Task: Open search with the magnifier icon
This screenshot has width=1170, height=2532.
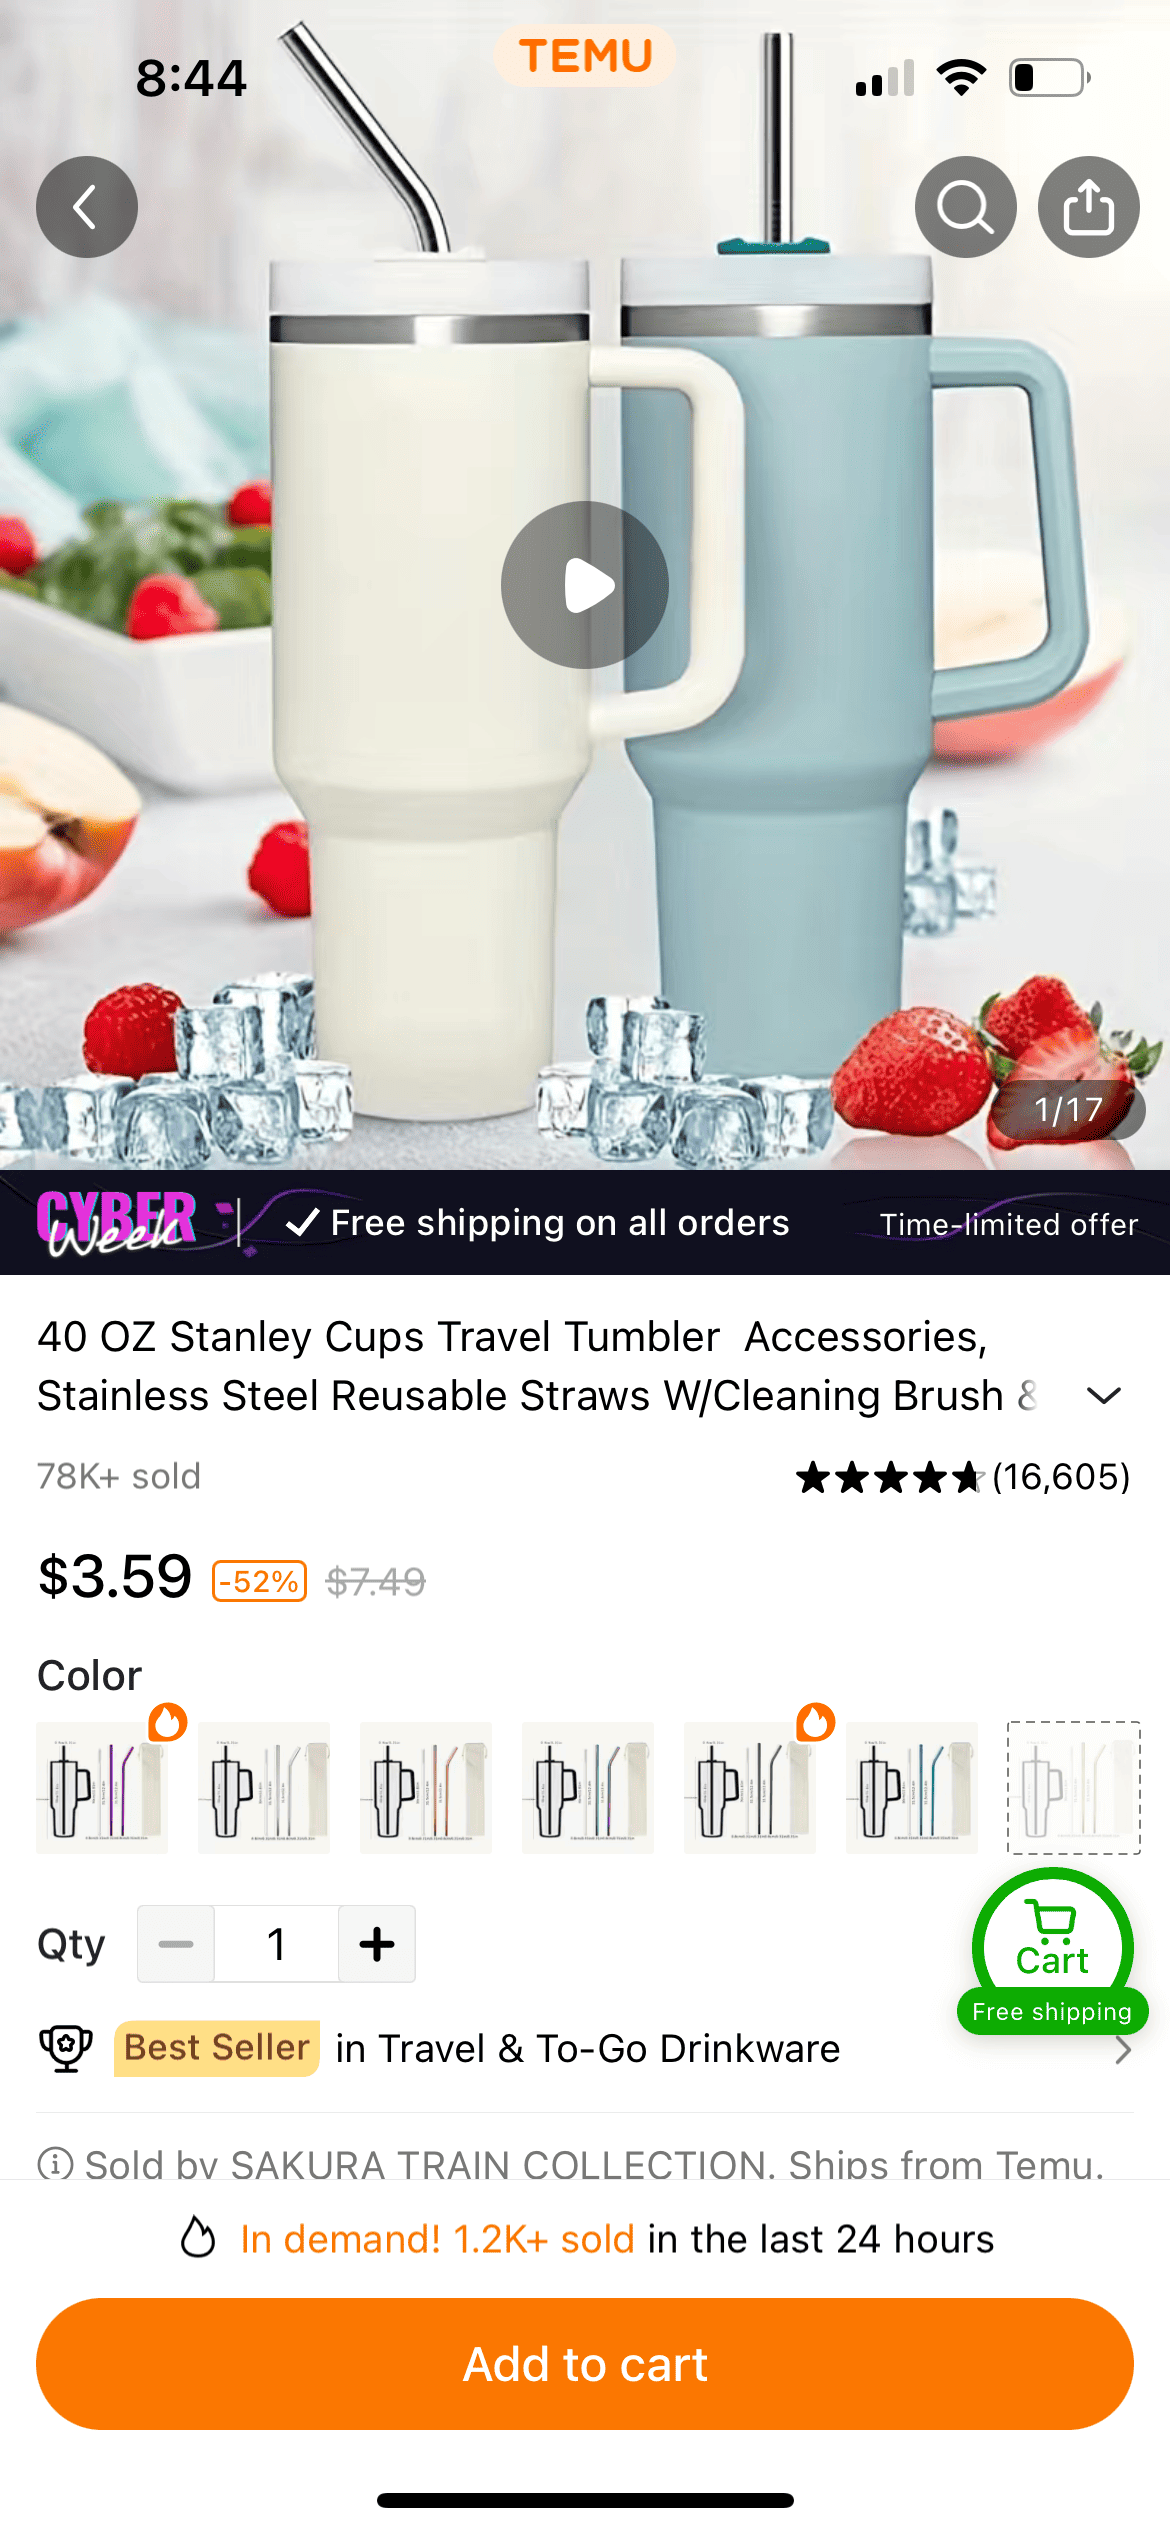Action: pos(965,207)
